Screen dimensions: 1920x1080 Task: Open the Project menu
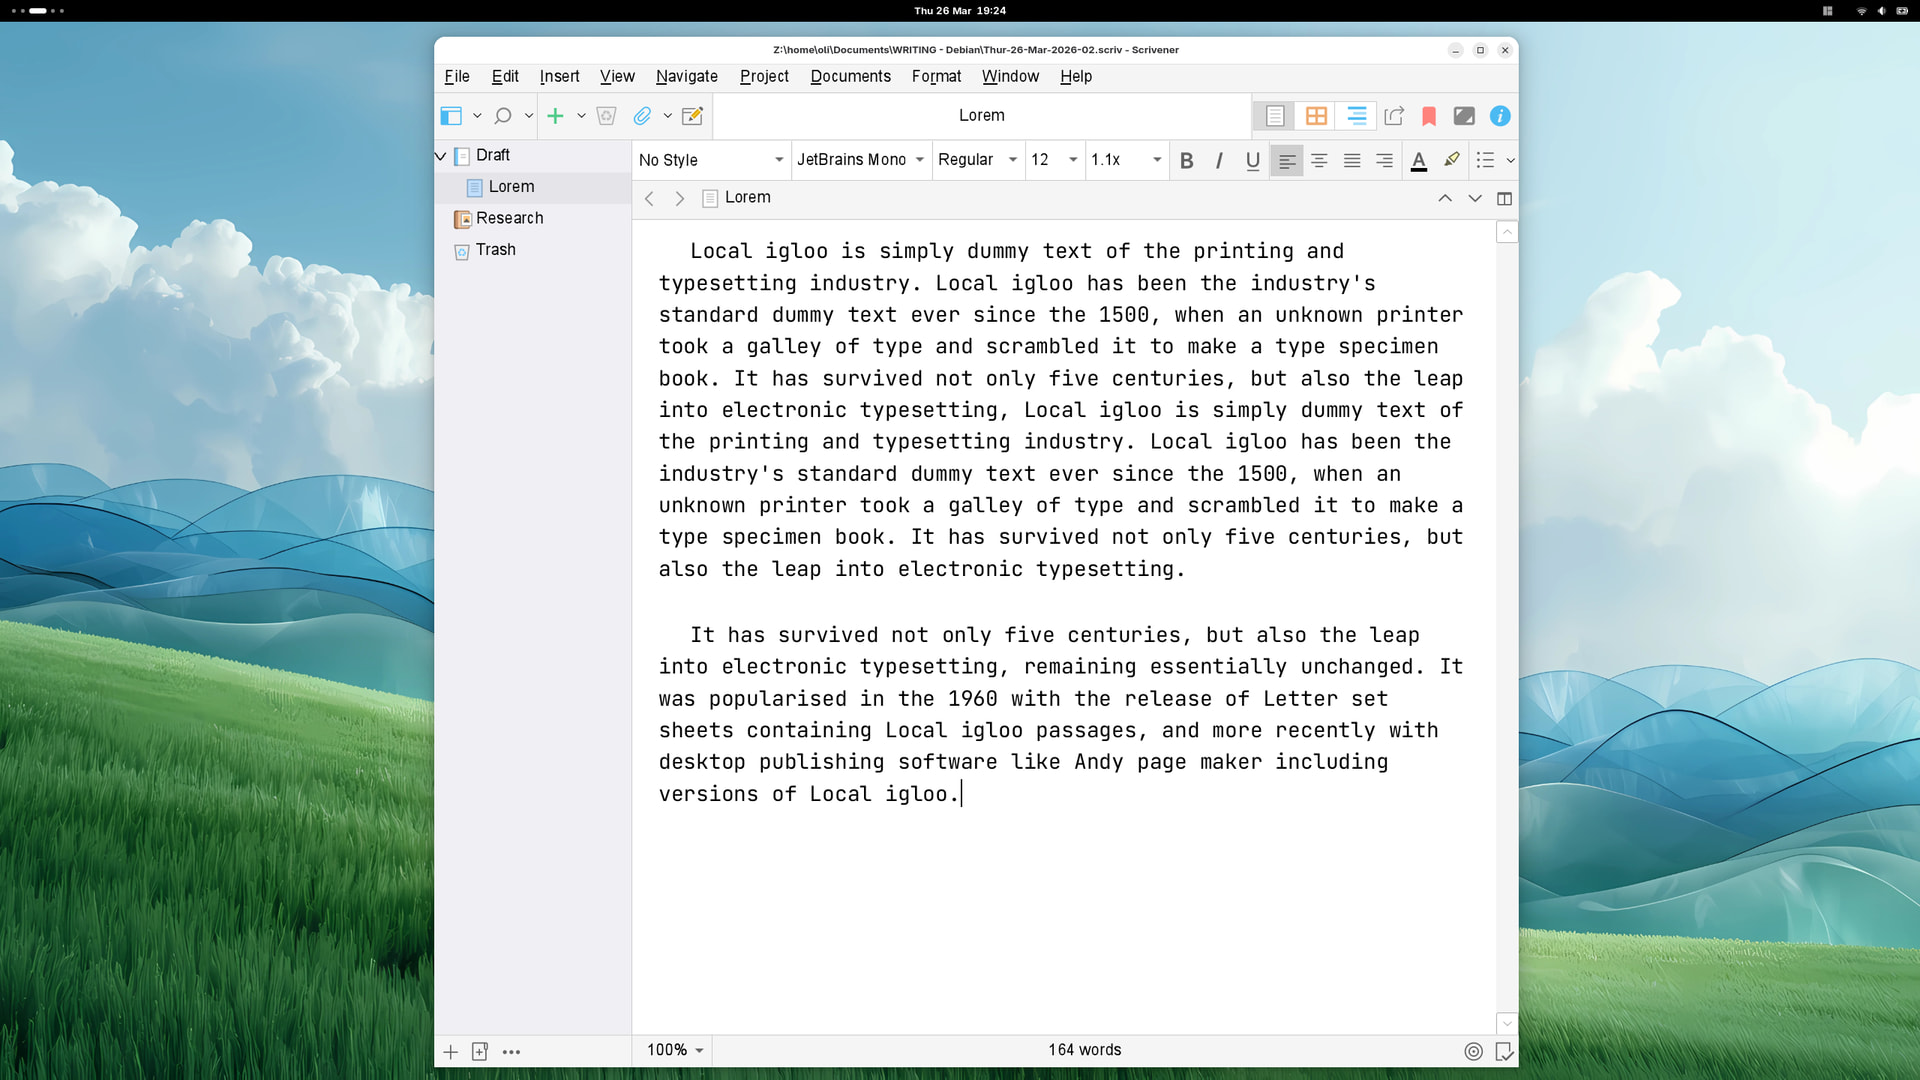pos(764,76)
